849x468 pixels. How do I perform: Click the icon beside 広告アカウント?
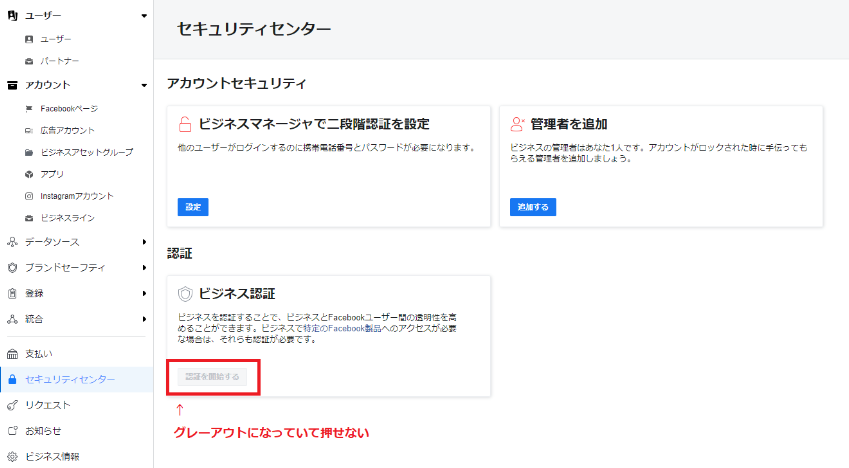(x=29, y=131)
